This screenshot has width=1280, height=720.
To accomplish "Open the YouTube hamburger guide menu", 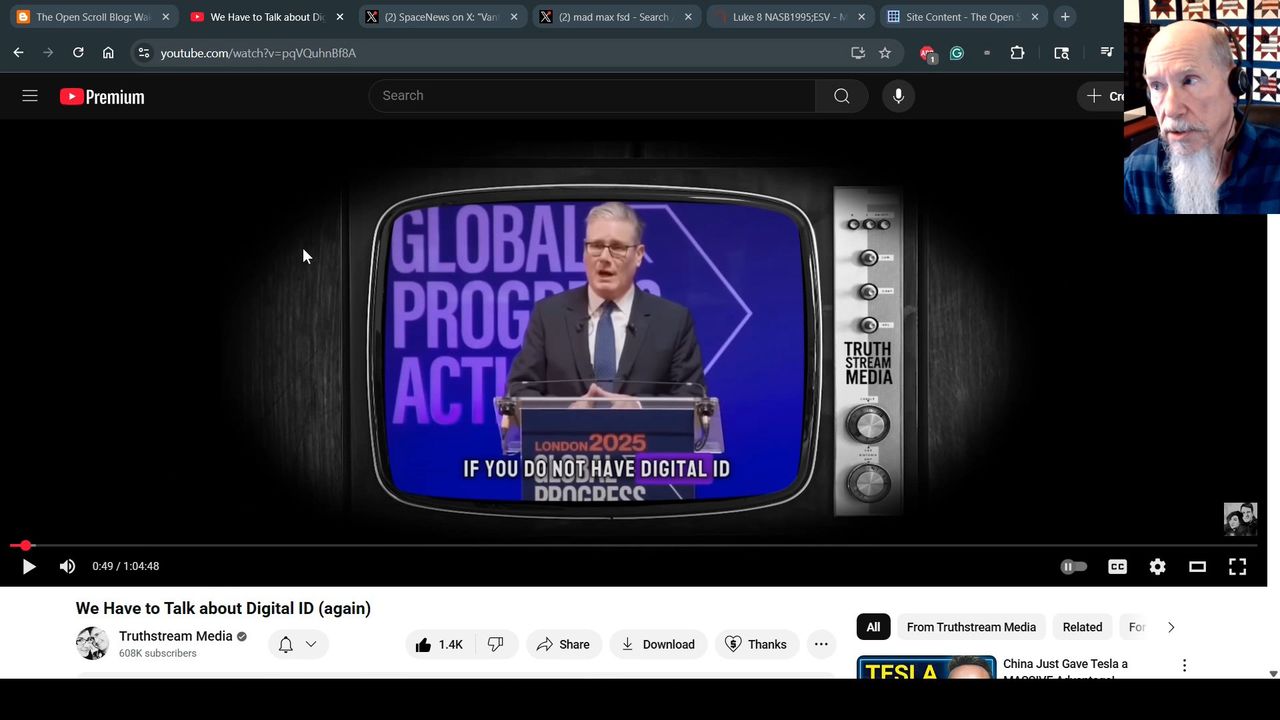I will pyautogui.click(x=30, y=96).
